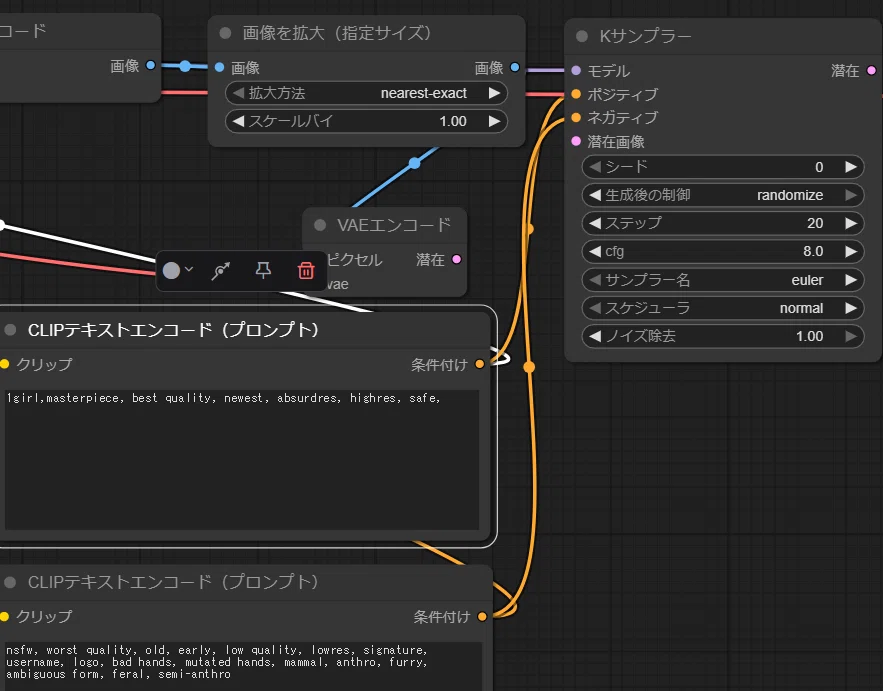Click スケールバイ 1.00 value field
This screenshot has height=691, width=883.
366,121
